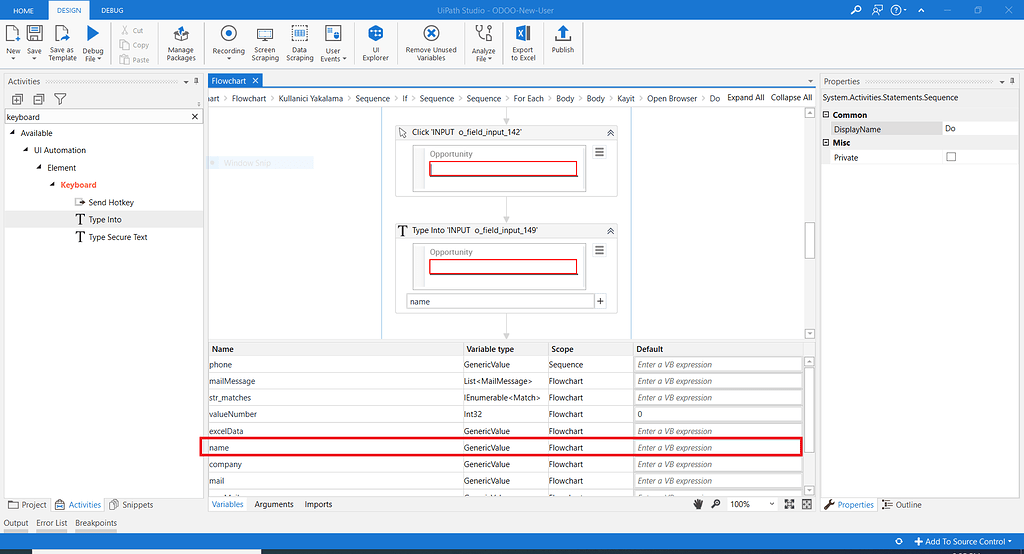Go to Kullanici Yakalama breadcrumb
Image resolution: width=1024 pixels, height=554 pixels.
tap(311, 99)
